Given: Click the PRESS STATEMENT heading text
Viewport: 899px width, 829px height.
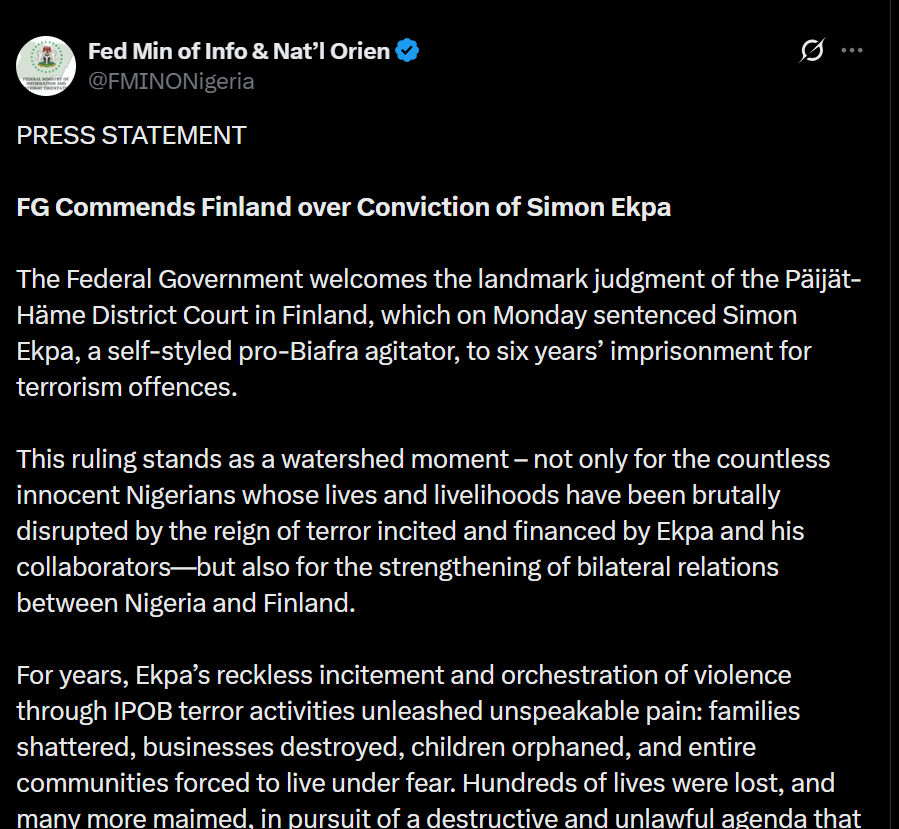Looking at the screenshot, I should click(x=131, y=136).
